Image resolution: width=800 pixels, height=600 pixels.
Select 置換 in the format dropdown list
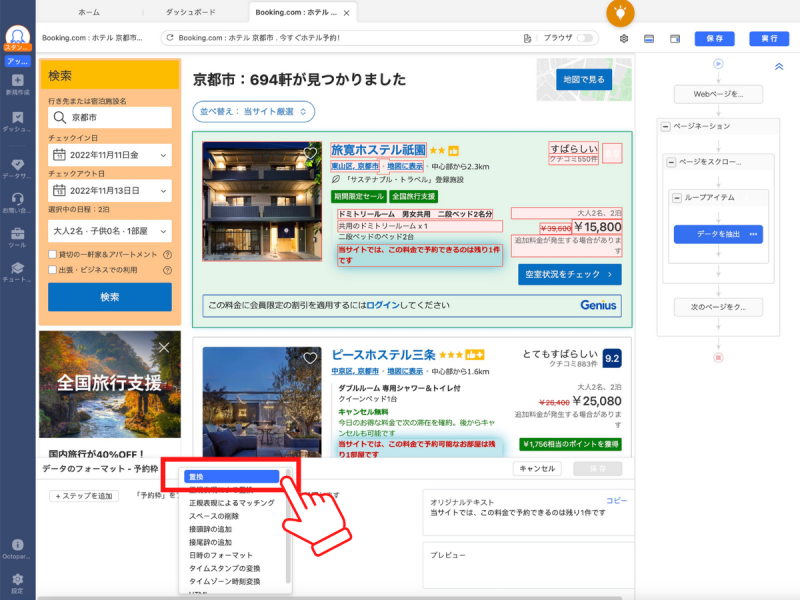231,477
